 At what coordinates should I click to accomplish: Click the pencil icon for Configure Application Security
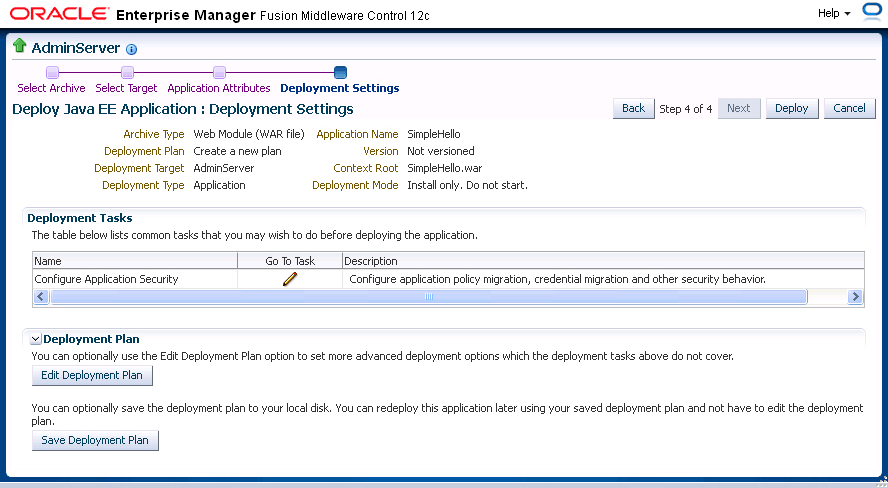(x=289, y=279)
